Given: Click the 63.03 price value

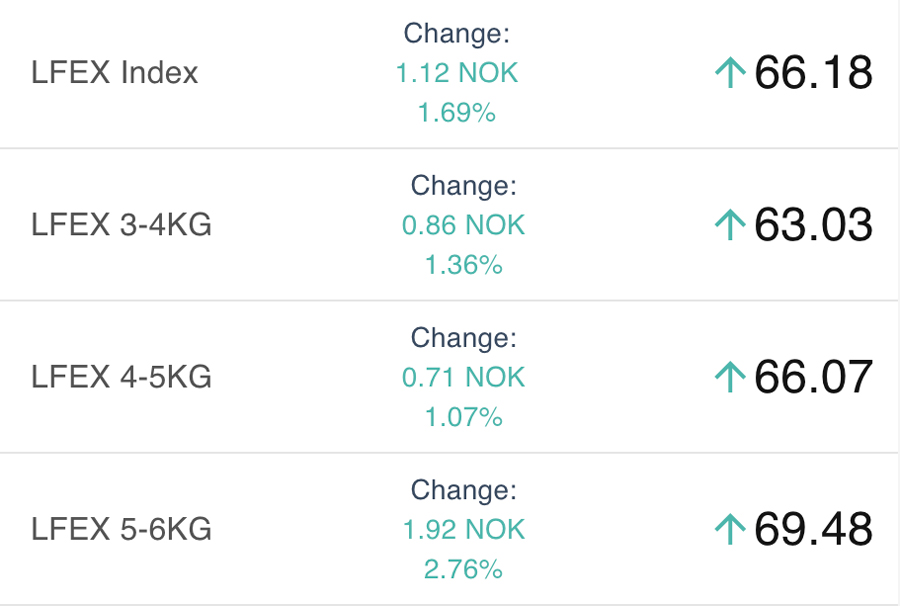Looking at the screenshot, I should [x=813, y=225].
